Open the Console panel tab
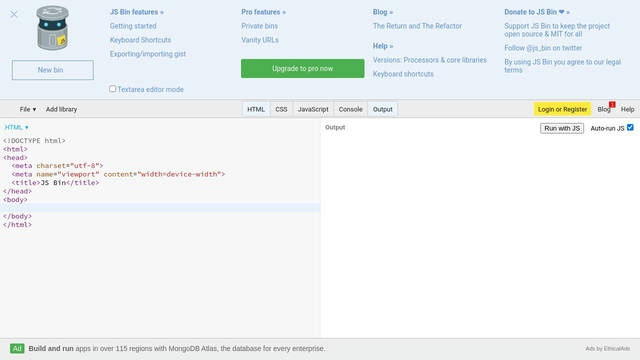 (351, 109)
